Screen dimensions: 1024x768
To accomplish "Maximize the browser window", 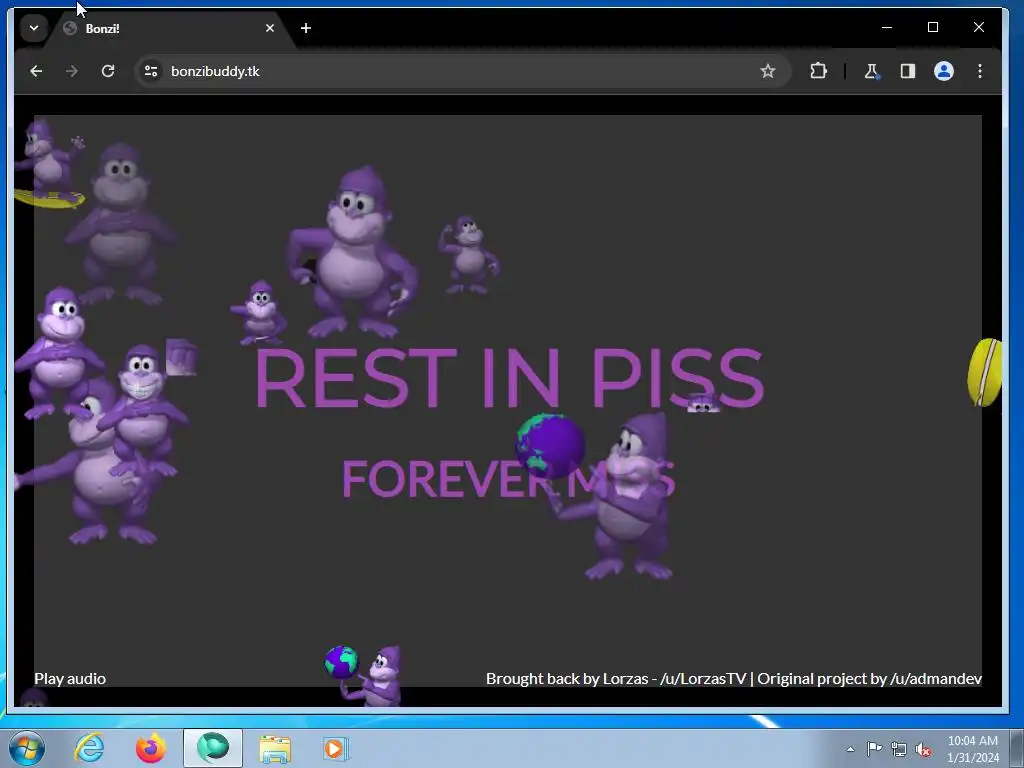I will [x=933, y=27].
